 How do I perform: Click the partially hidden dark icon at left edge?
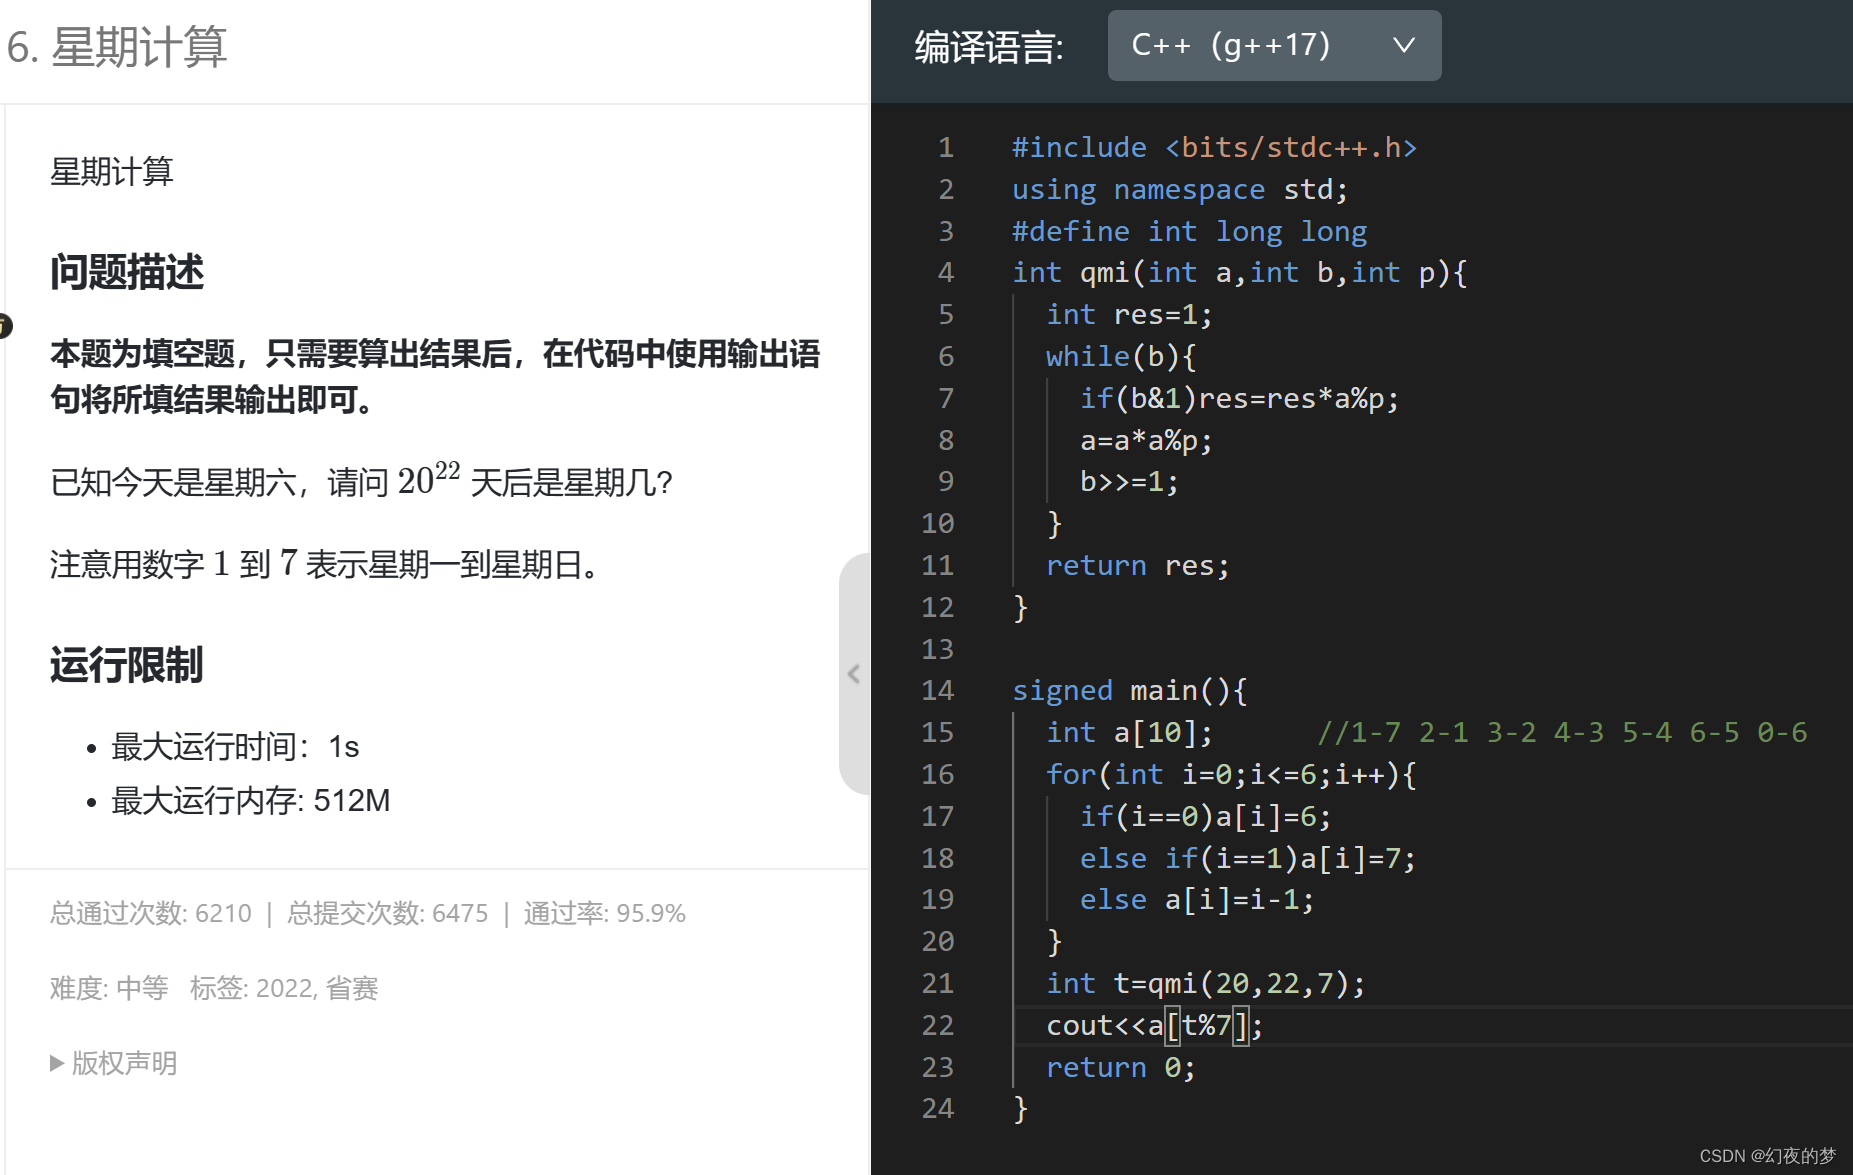(x=5, y=326)
